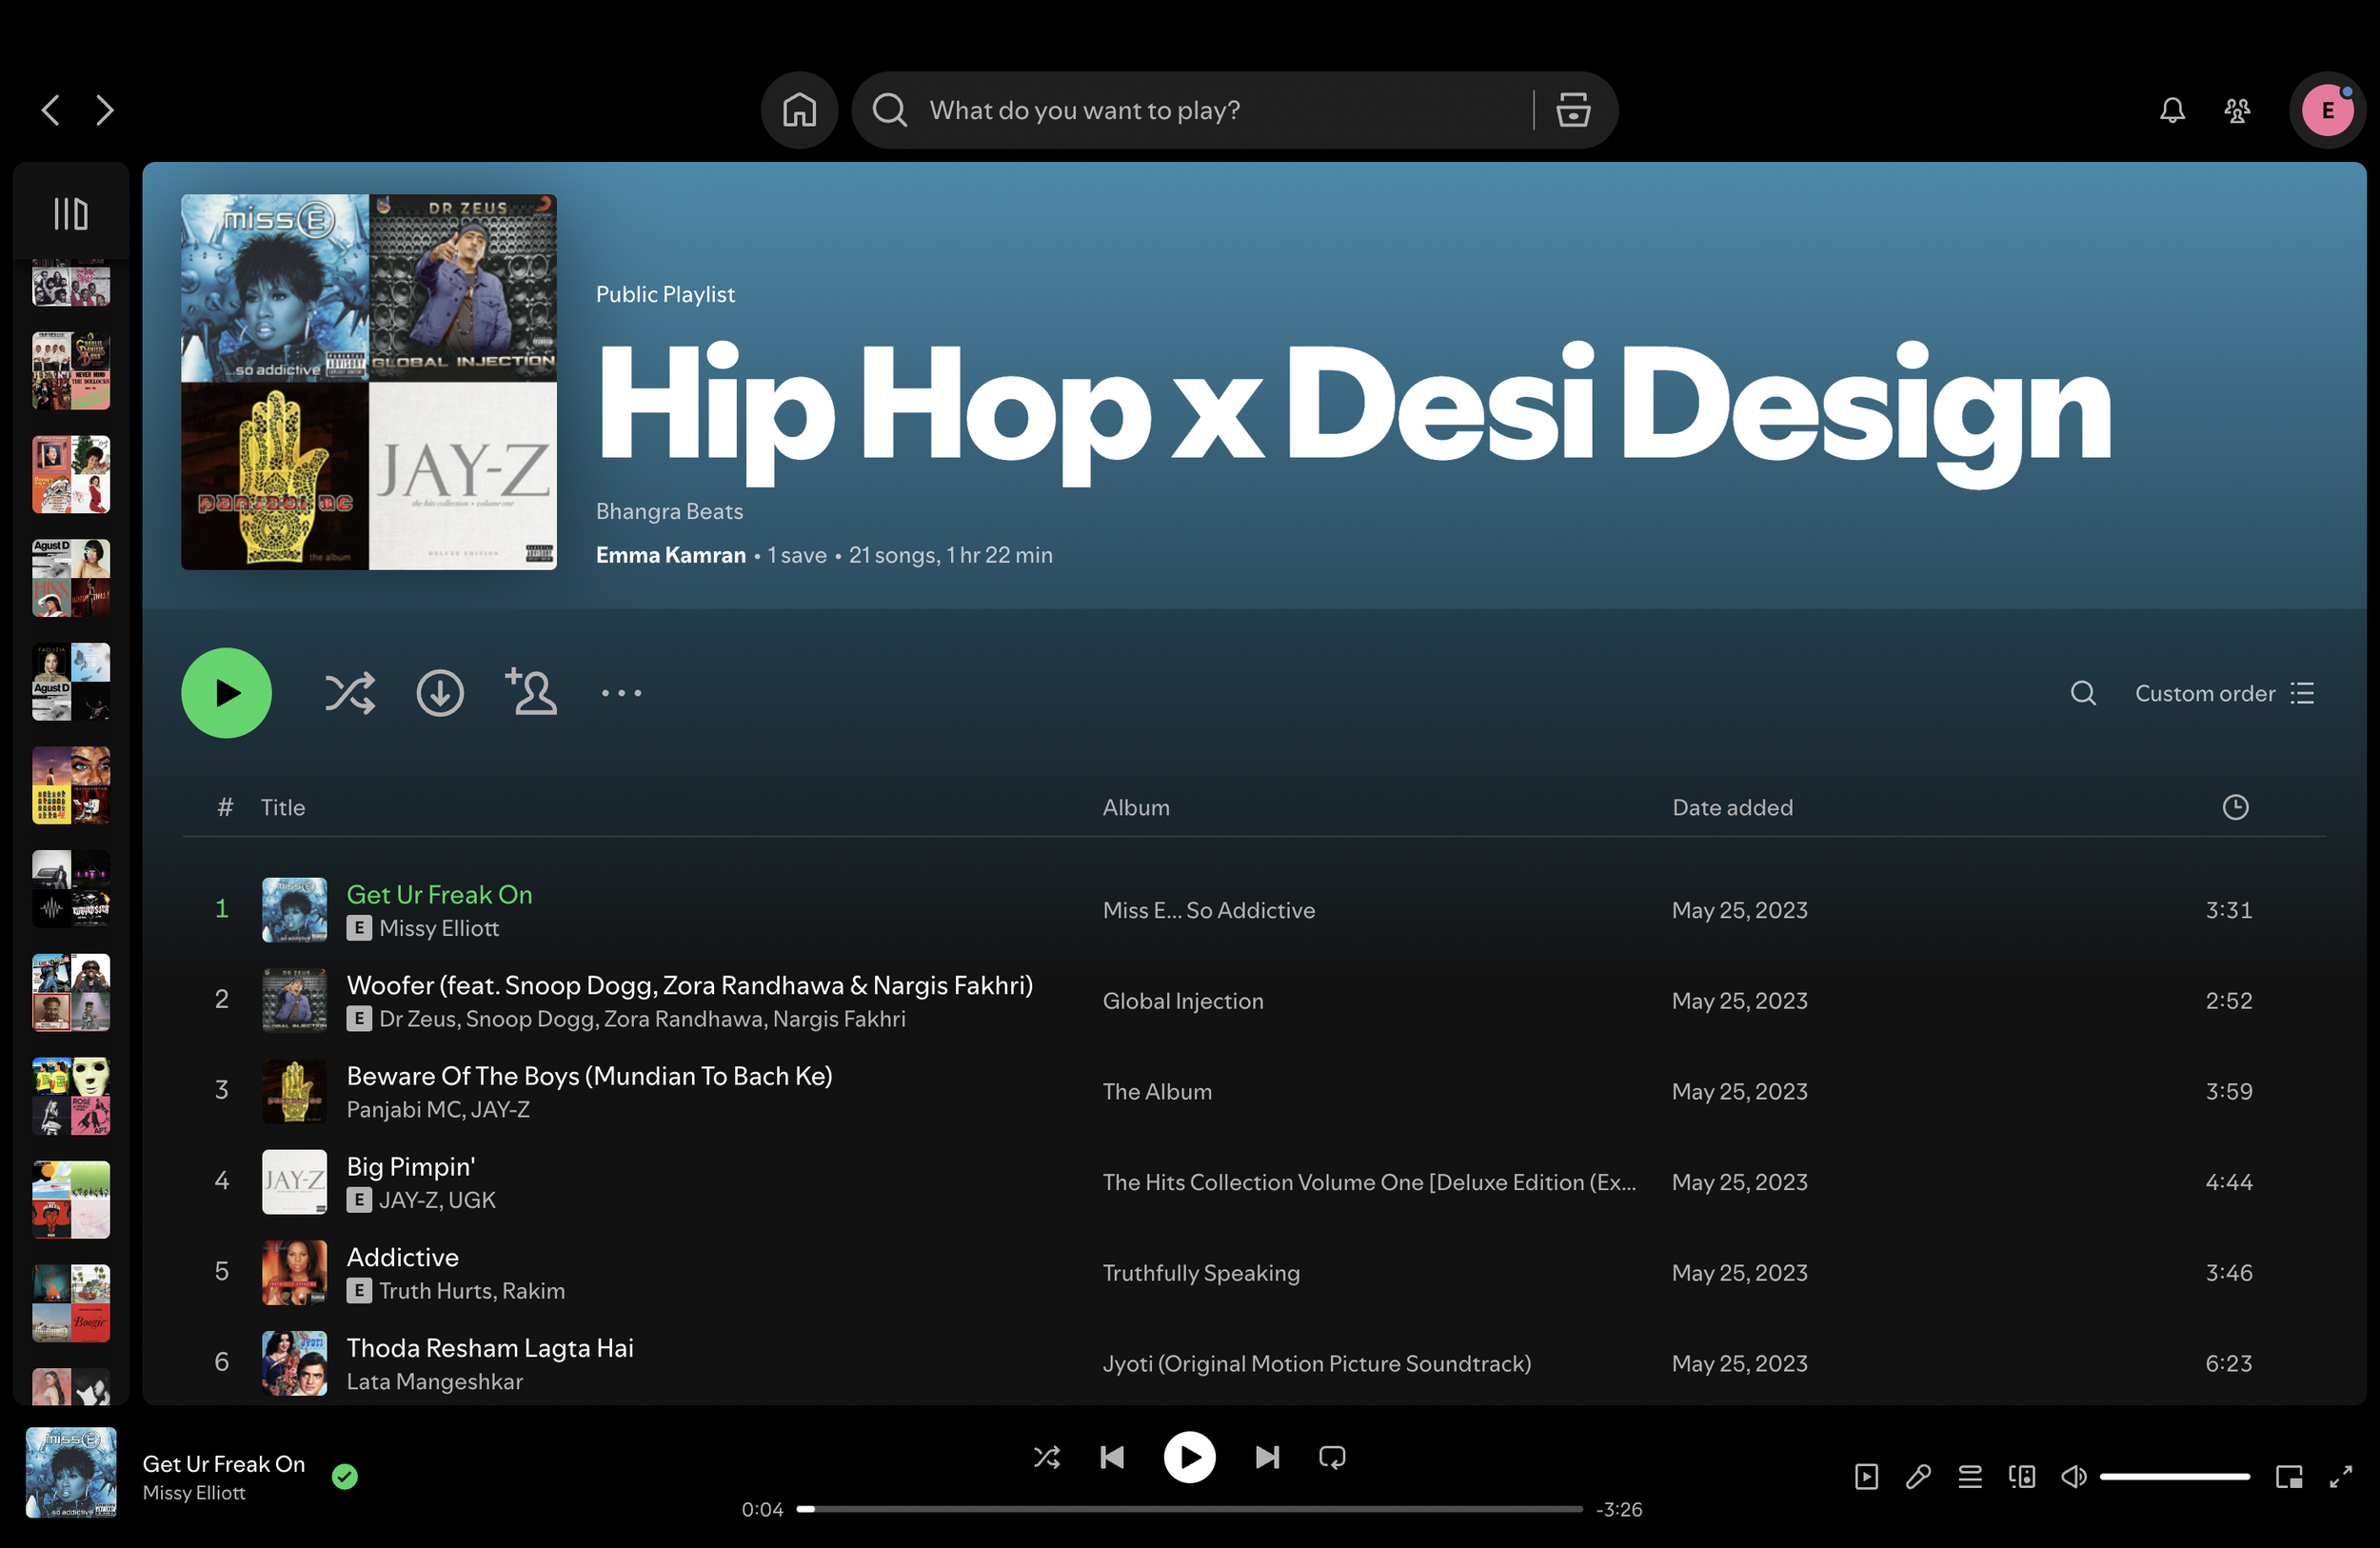Open Get Ur Freak On in now playing bar
Viewport: 2380px width, 1548px height.
(x=223, y=1464)
